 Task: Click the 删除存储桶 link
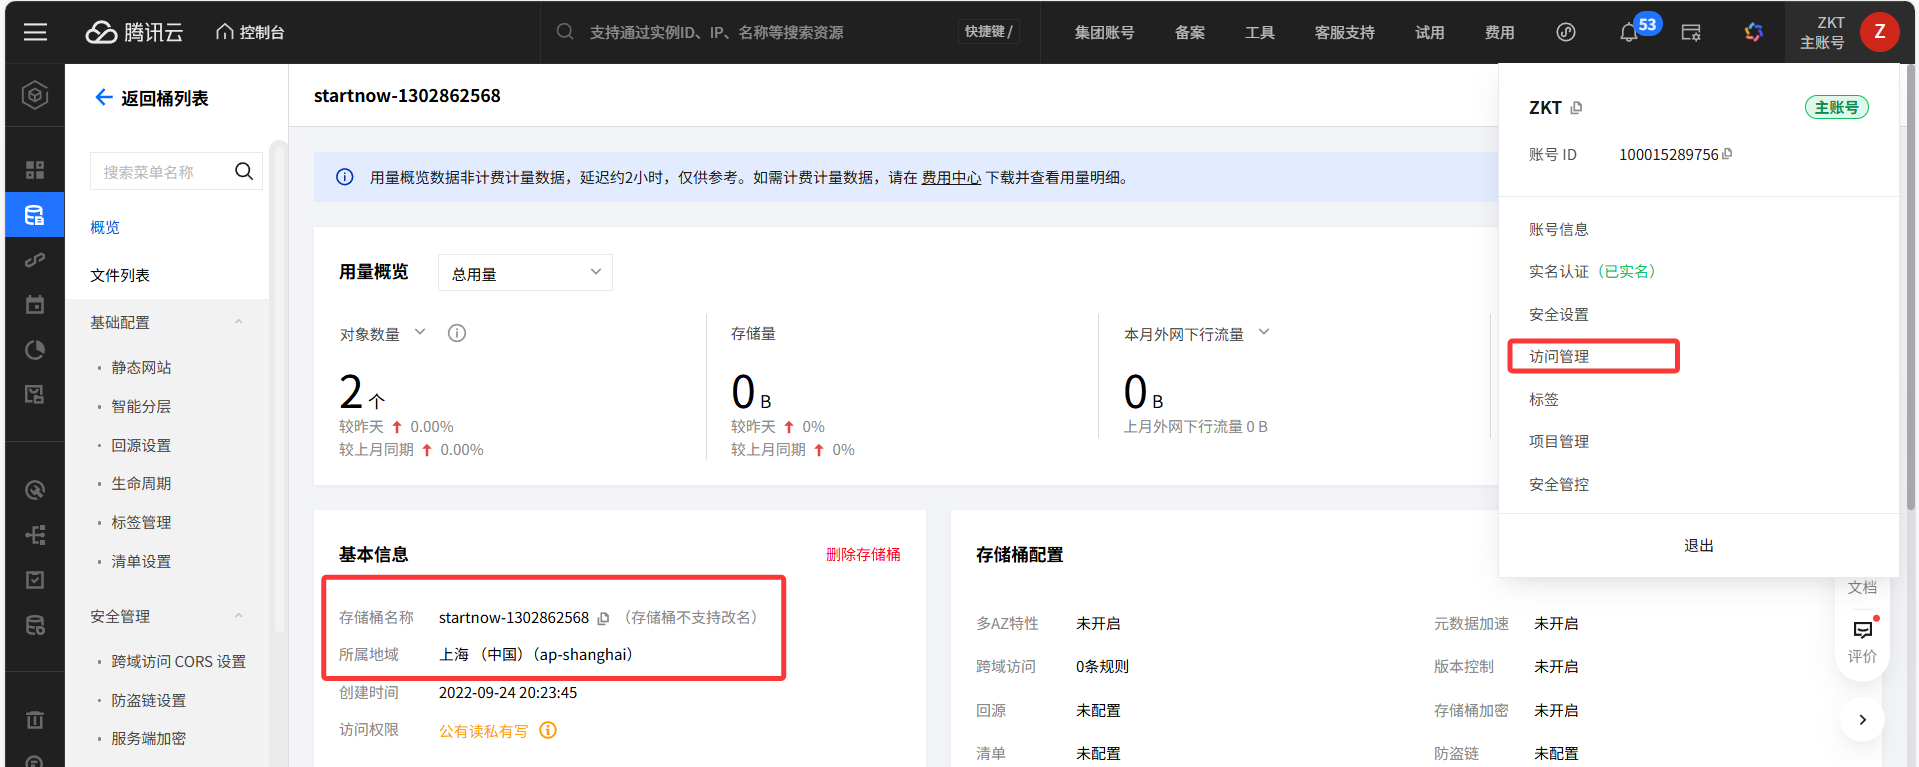[x=862, y=554]
